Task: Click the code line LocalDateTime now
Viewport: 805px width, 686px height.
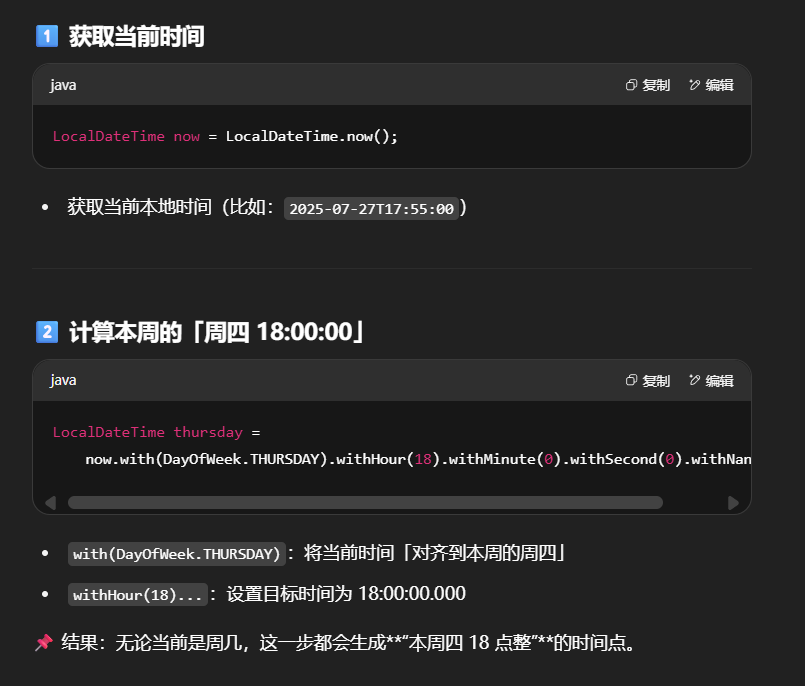Action: [x=225, y=136]
